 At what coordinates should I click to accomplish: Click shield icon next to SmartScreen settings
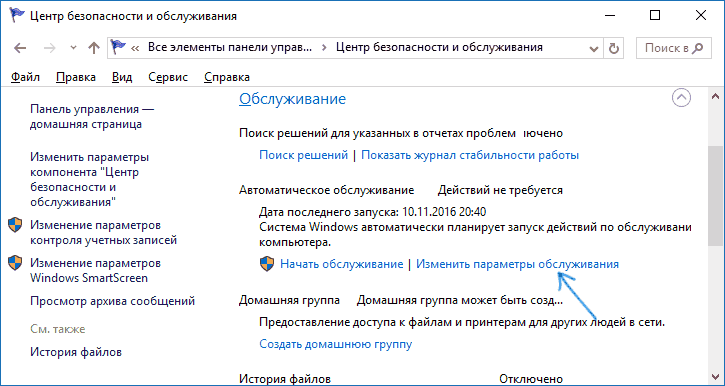[x=15, y=263]
